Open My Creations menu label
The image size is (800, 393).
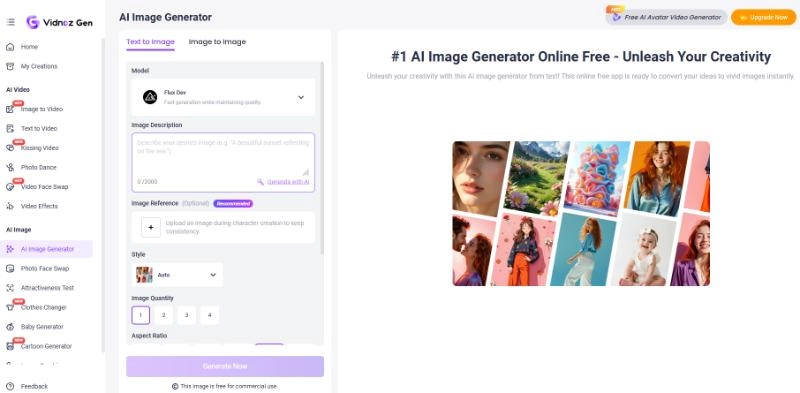[39, 66]
